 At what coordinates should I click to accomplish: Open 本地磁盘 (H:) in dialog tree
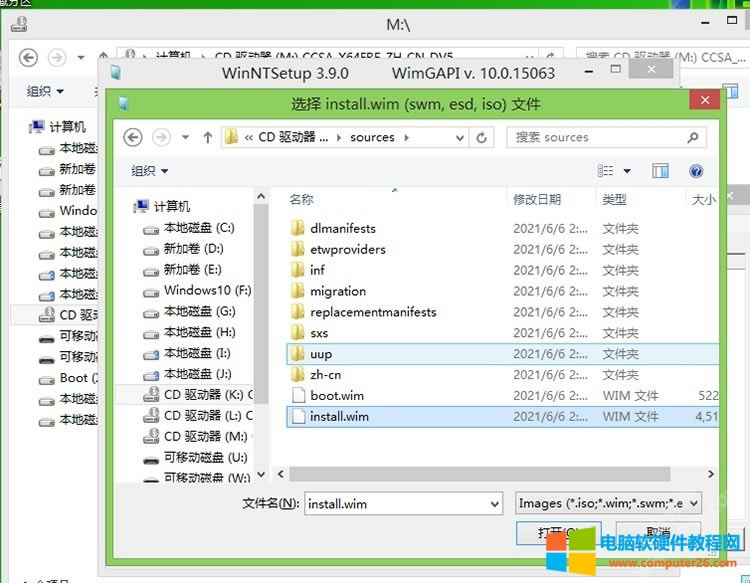click(x=189, y=332)
